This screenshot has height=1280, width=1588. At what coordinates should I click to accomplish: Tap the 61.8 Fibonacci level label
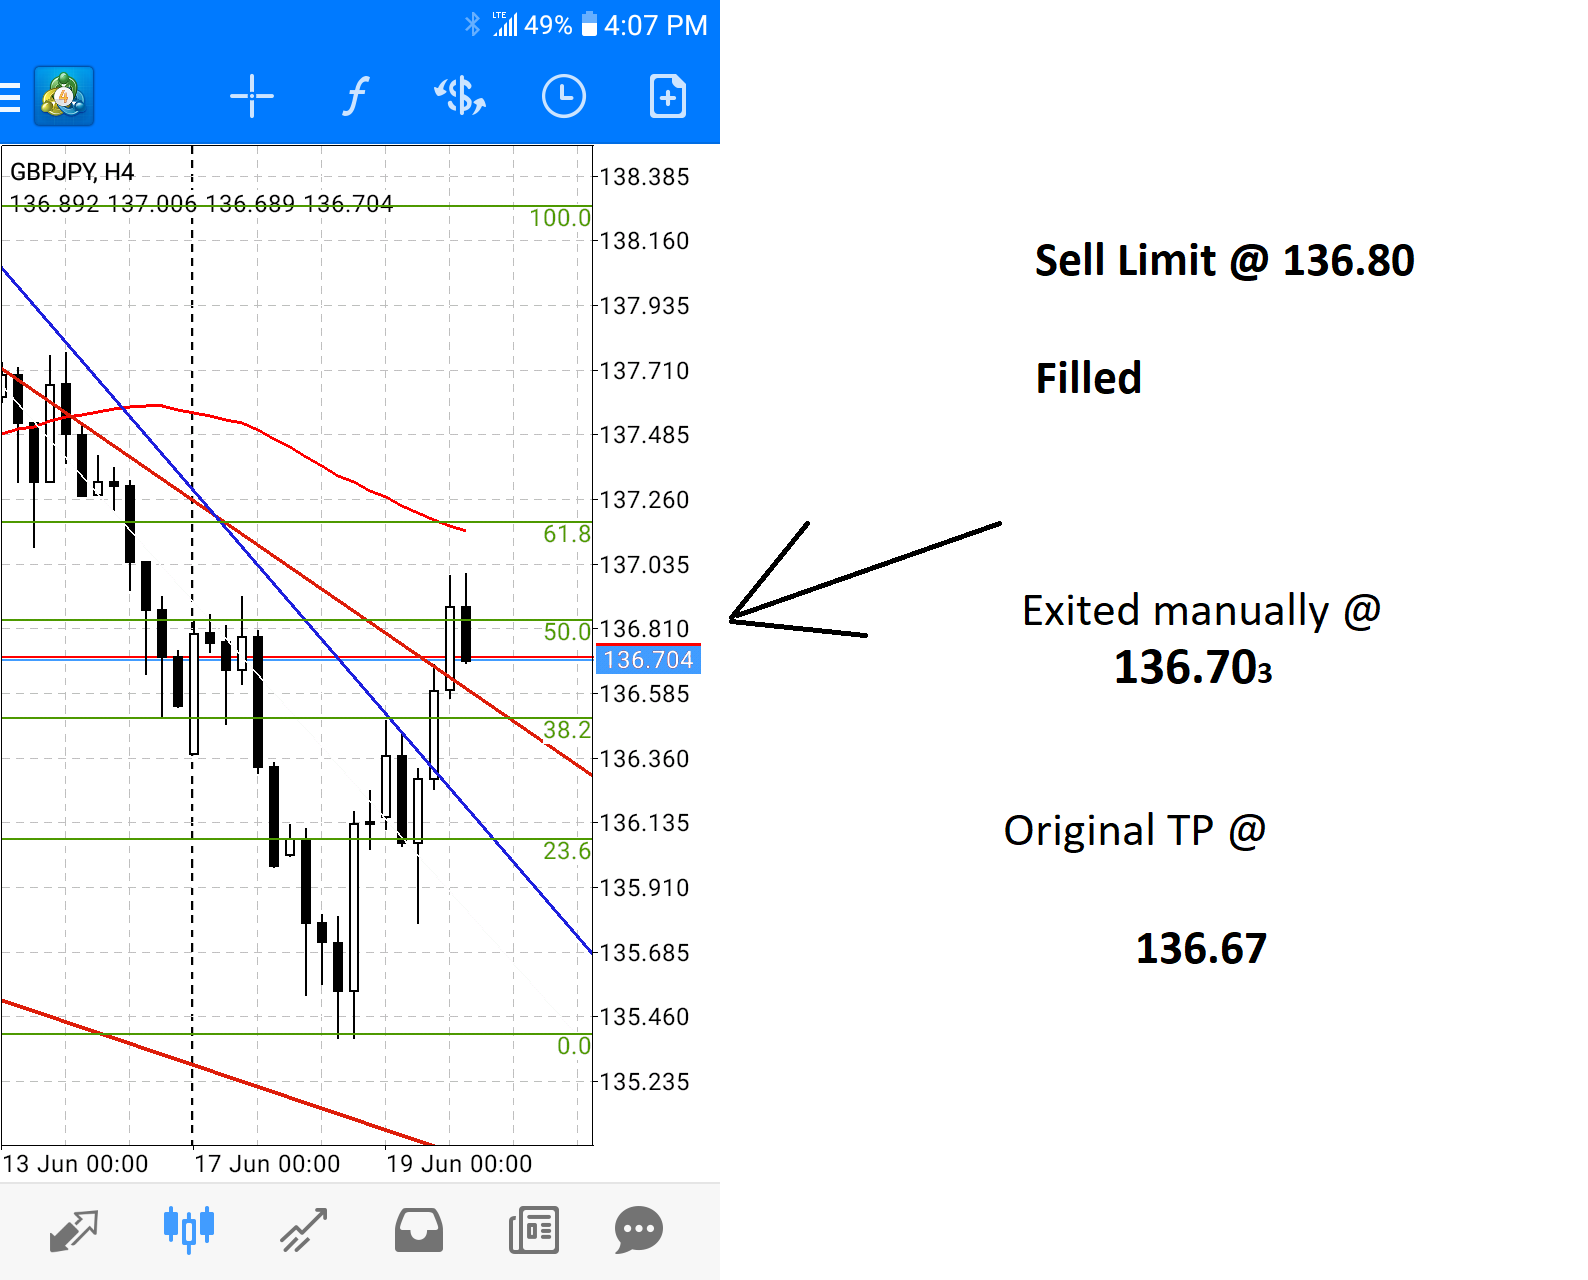pyautogui.click(x=566, y=534)
